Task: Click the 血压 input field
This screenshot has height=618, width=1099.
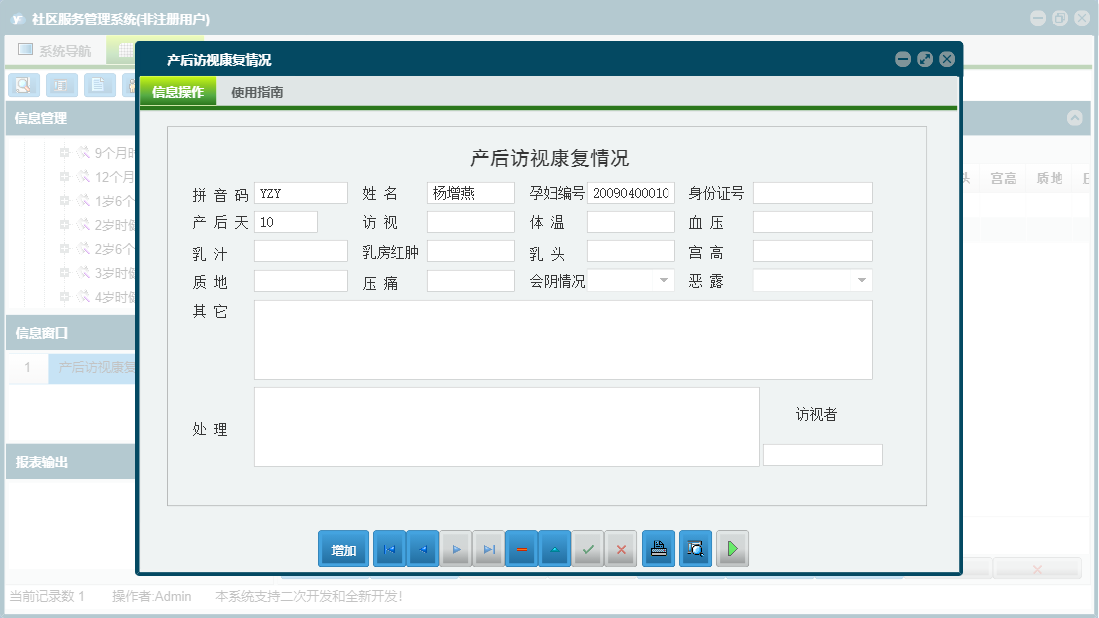Action: tap(812, 222)
